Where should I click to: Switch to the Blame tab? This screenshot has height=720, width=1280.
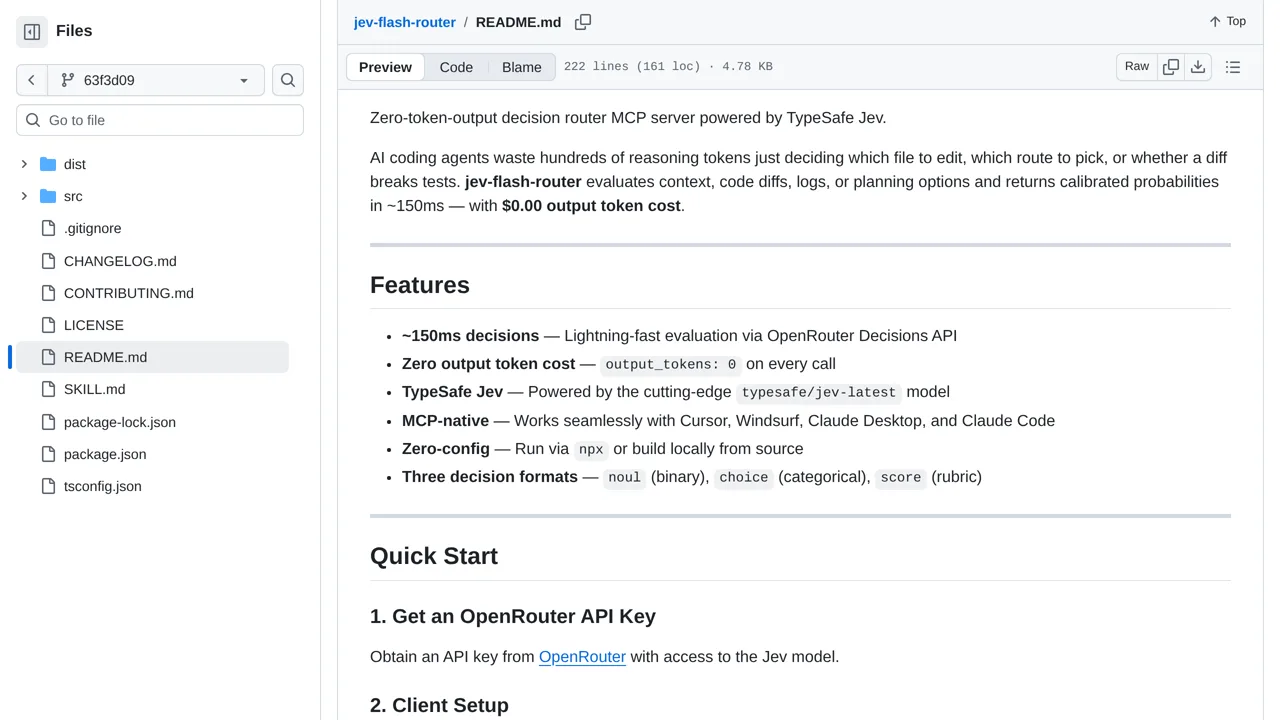522,67
